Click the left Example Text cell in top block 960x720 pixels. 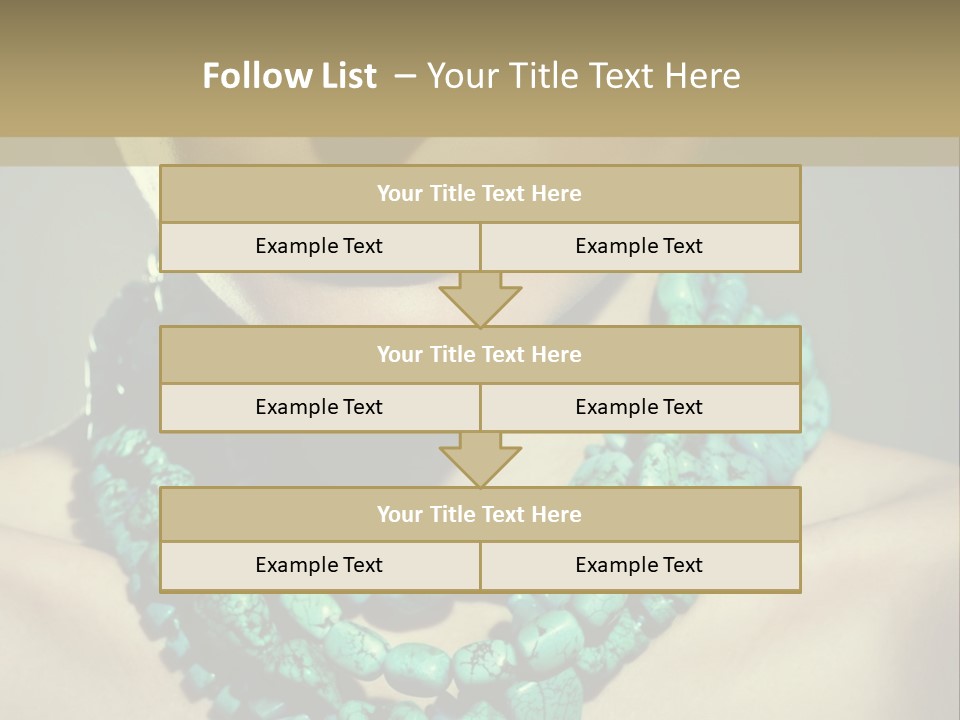coord(319,246)
